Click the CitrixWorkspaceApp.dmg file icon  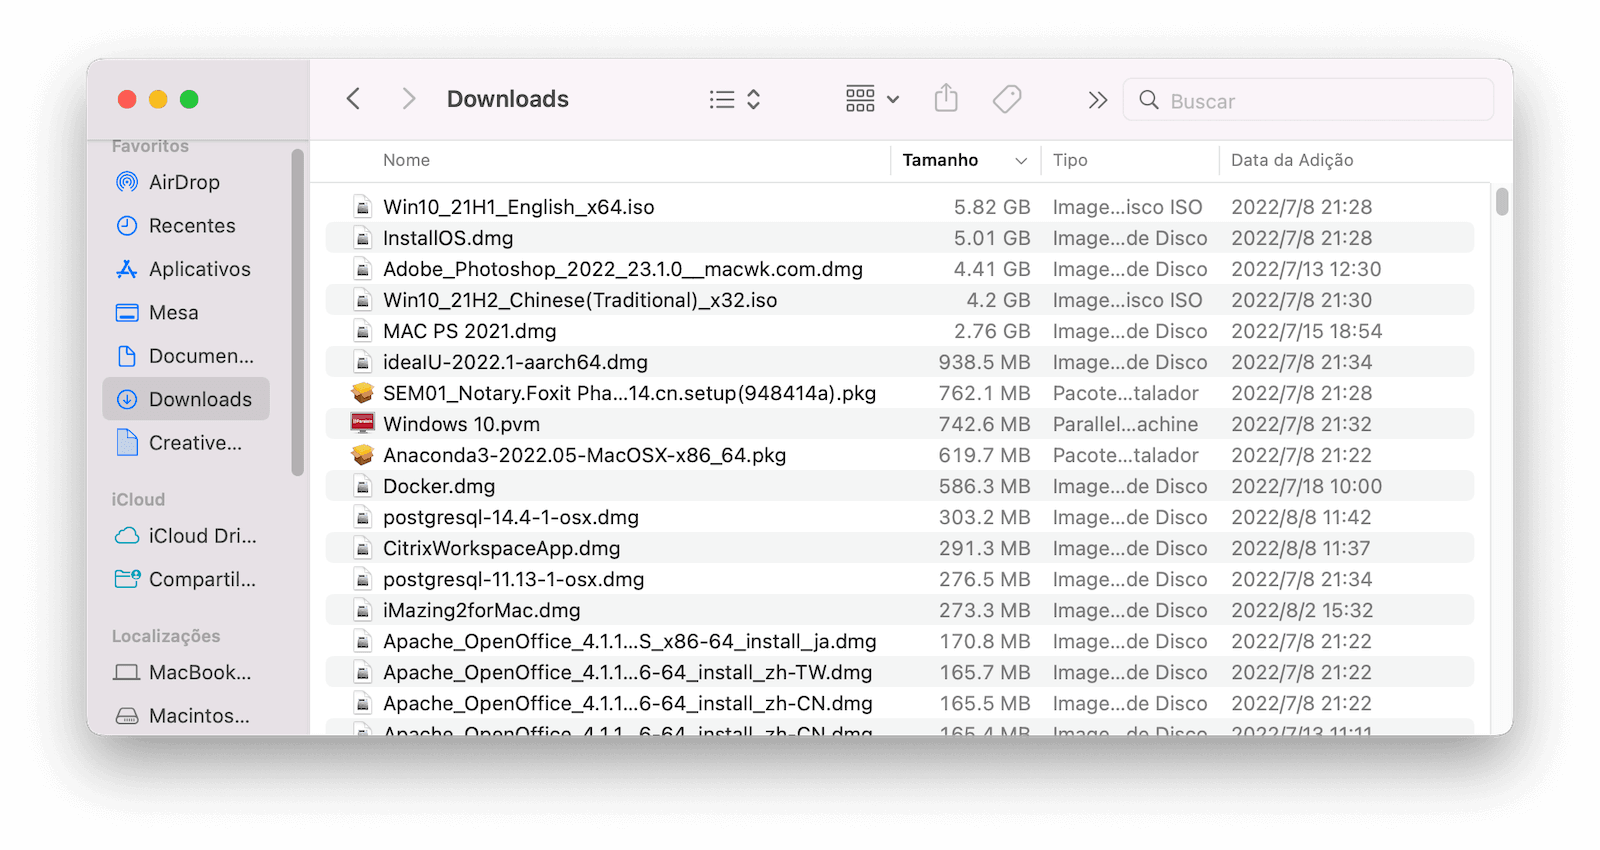(x=362, y=548)
